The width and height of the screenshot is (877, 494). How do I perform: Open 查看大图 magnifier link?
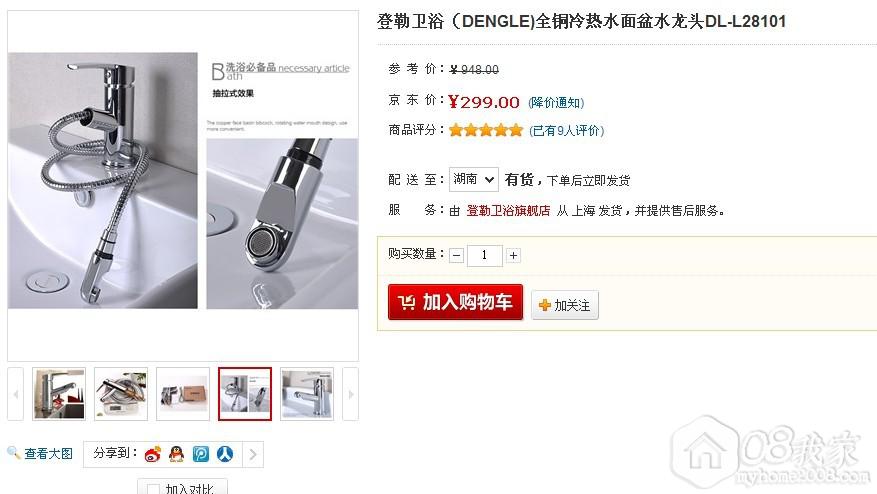point(40,453)
